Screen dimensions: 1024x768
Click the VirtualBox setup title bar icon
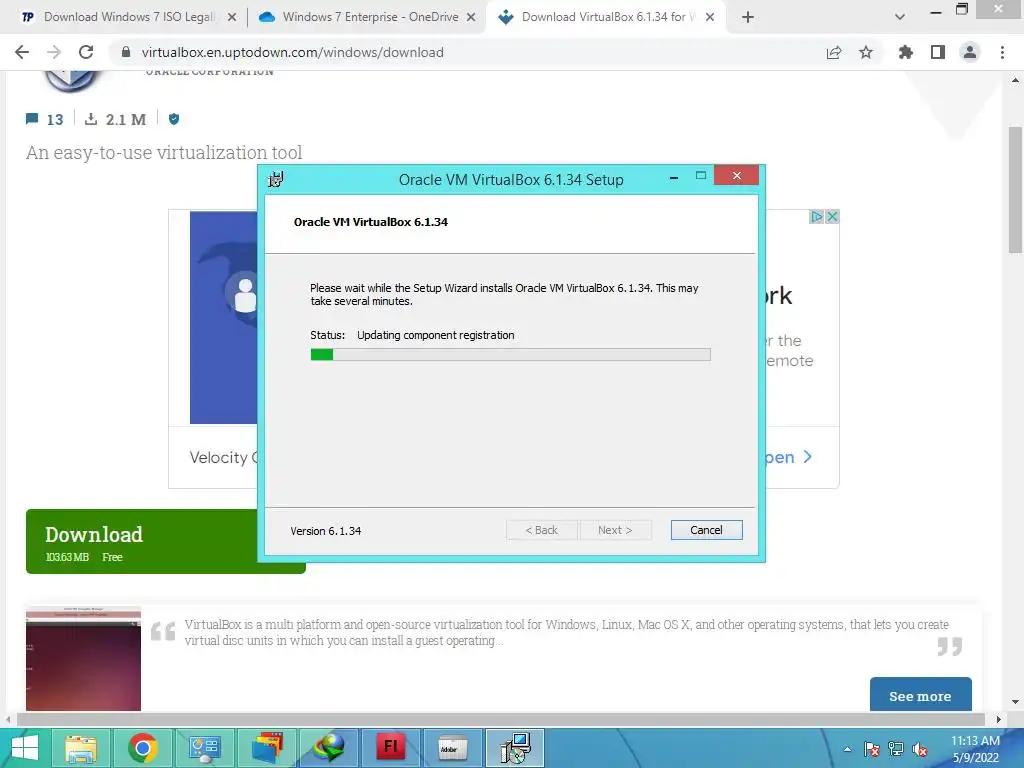(x=276, y=179)
